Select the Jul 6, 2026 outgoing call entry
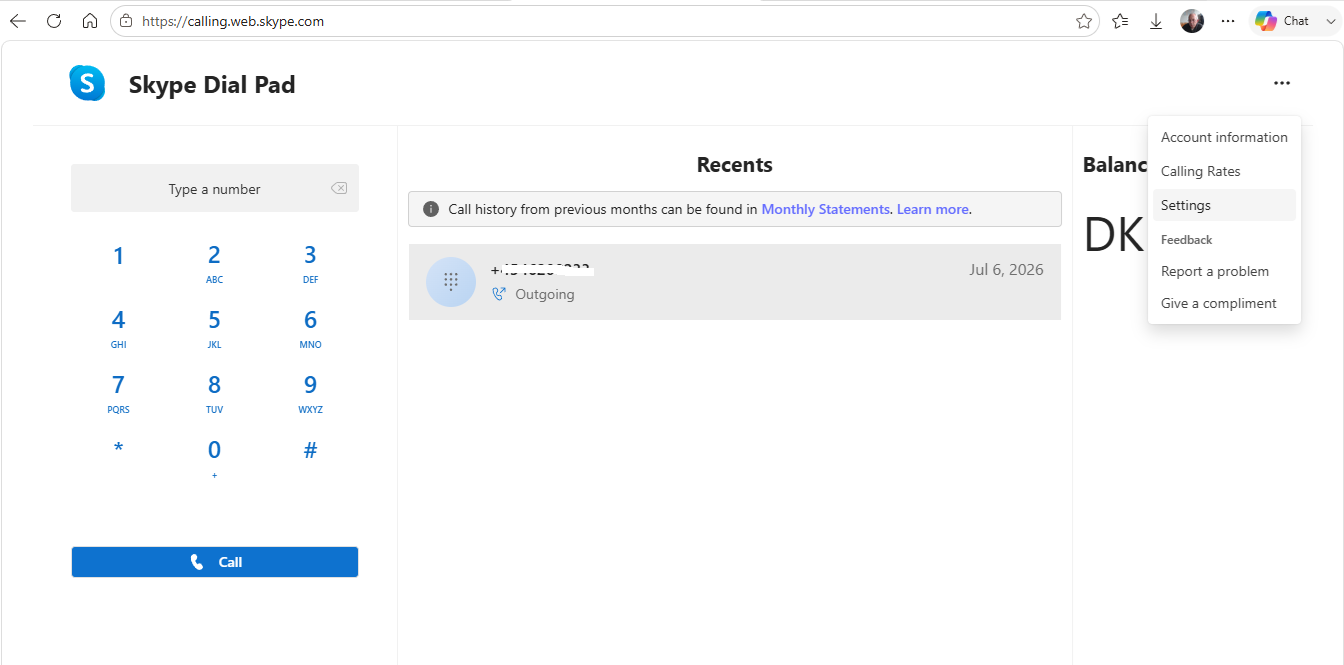The height and width of the screenshot is (665, 1344). pos(735,282)
